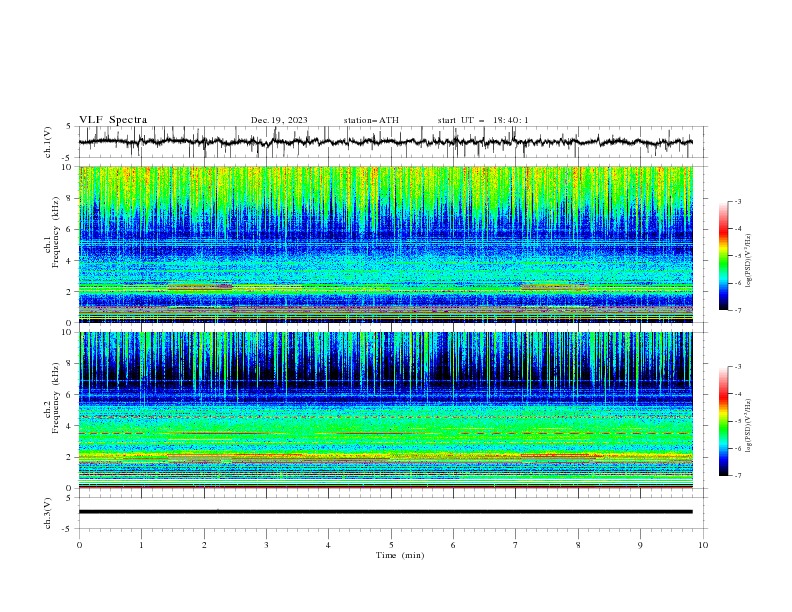This screenshot has height=612, width=792.
Task: Click the "4" tick on the time axis
Action: 328,545
